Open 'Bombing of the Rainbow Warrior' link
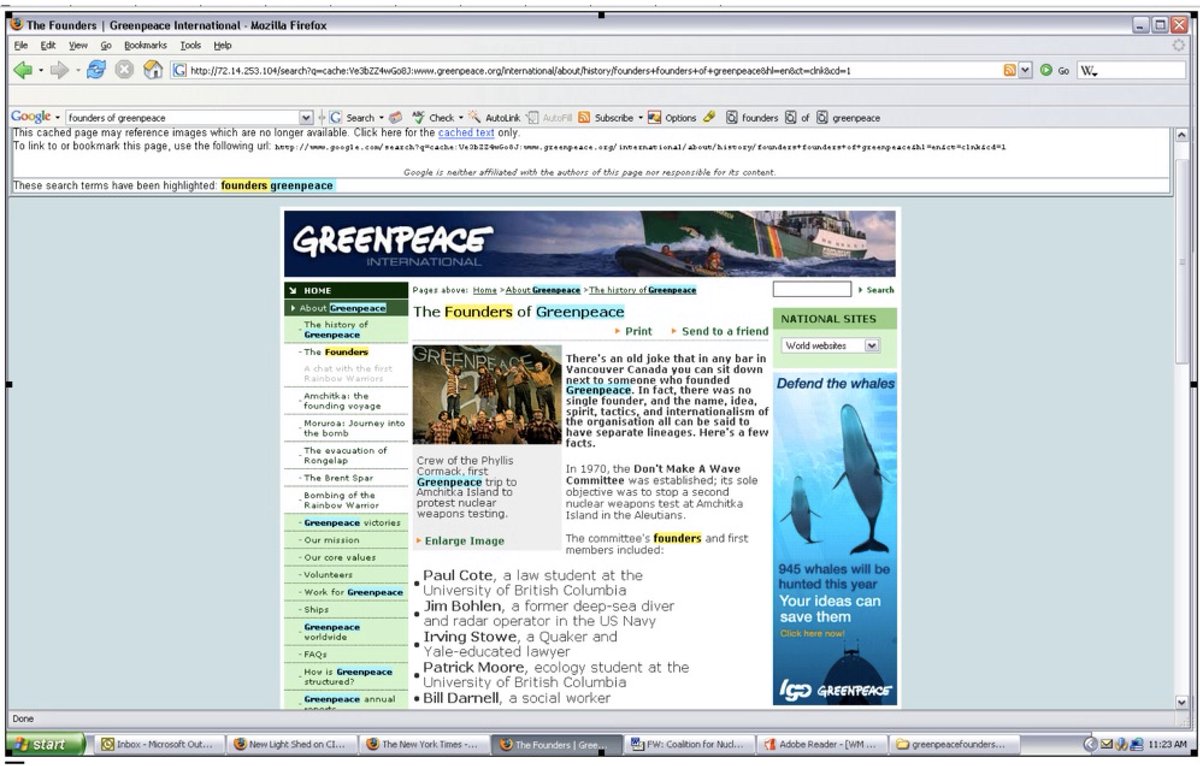Screen dimensions: 1200x766 tap(340, 500)
